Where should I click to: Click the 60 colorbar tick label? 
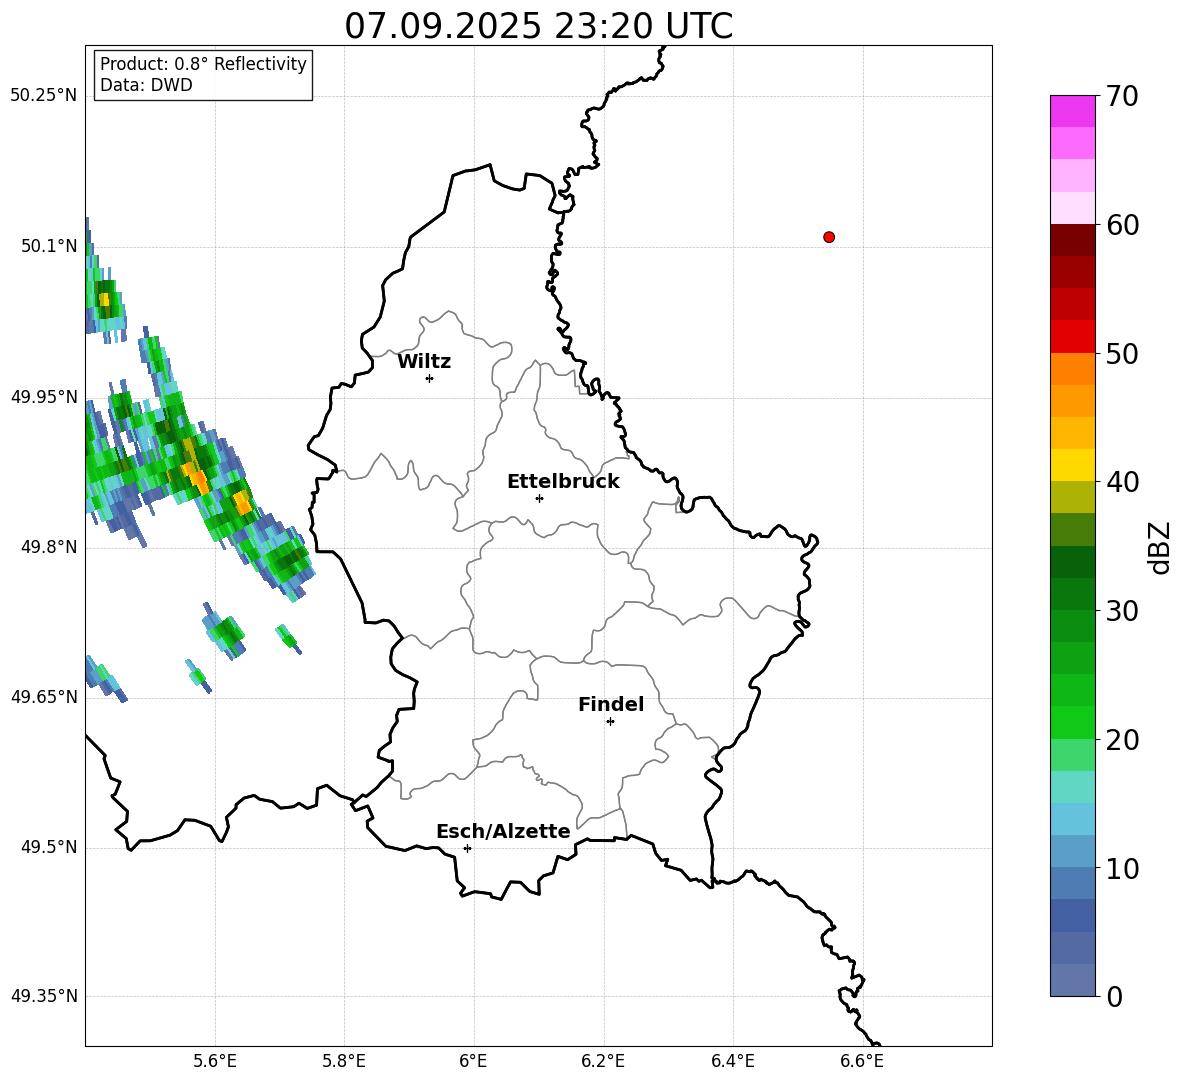(1122, 225)
